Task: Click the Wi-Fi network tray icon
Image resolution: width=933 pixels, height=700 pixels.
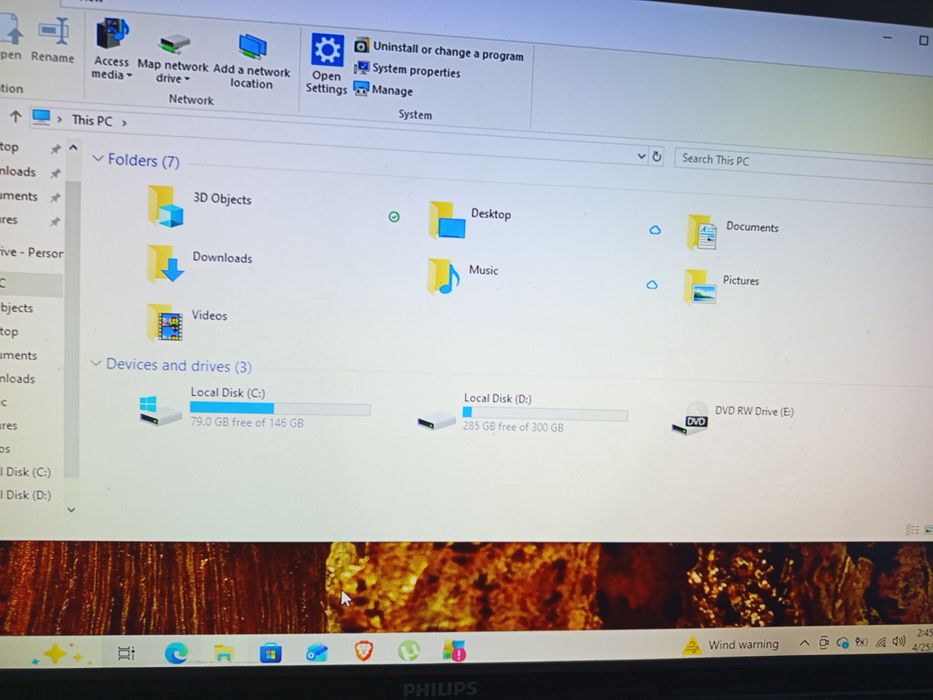Action: (881, 642)
